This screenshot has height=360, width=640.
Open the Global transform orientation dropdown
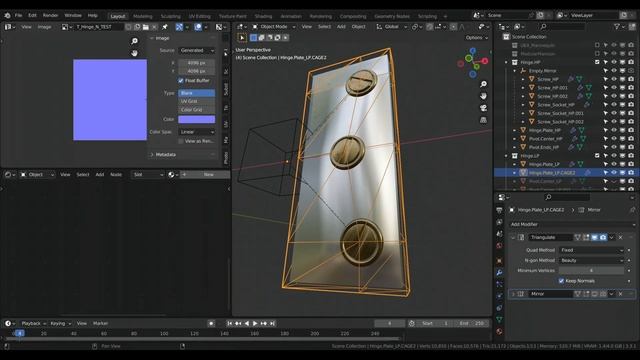391,27
